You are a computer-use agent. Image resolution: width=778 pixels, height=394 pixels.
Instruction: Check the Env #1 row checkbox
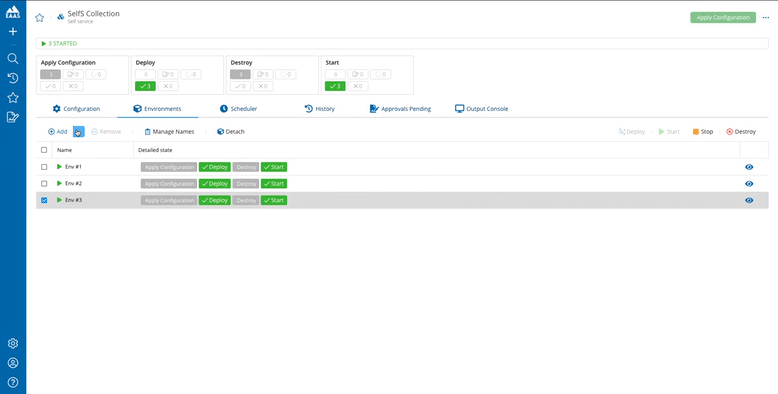[x=44, y=167]
